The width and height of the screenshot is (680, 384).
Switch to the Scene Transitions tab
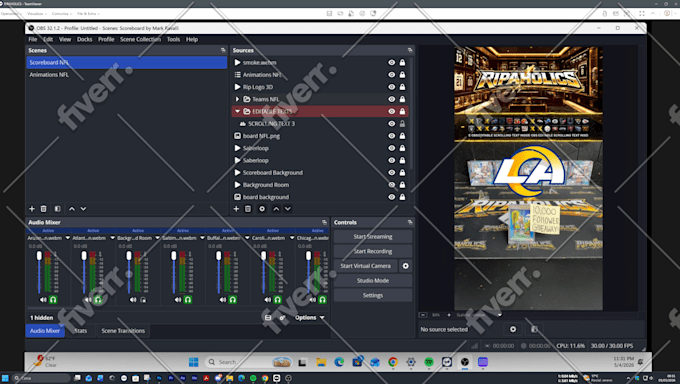pos(123,331)
